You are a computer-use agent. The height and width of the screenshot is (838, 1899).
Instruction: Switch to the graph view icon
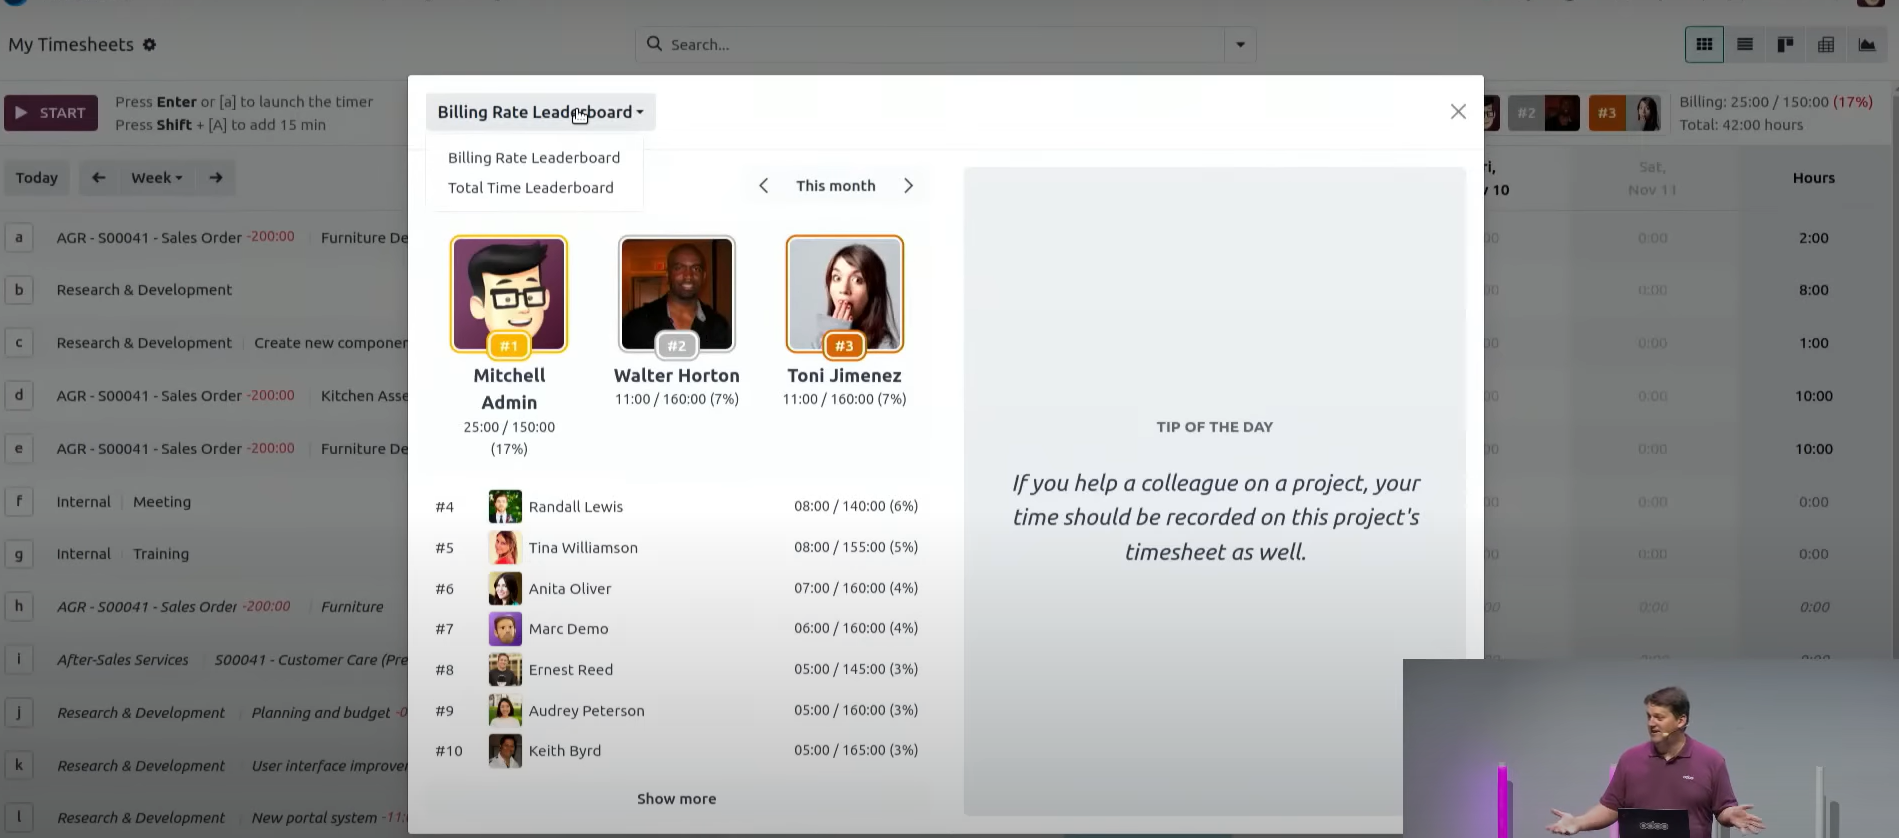[1867, 44]
